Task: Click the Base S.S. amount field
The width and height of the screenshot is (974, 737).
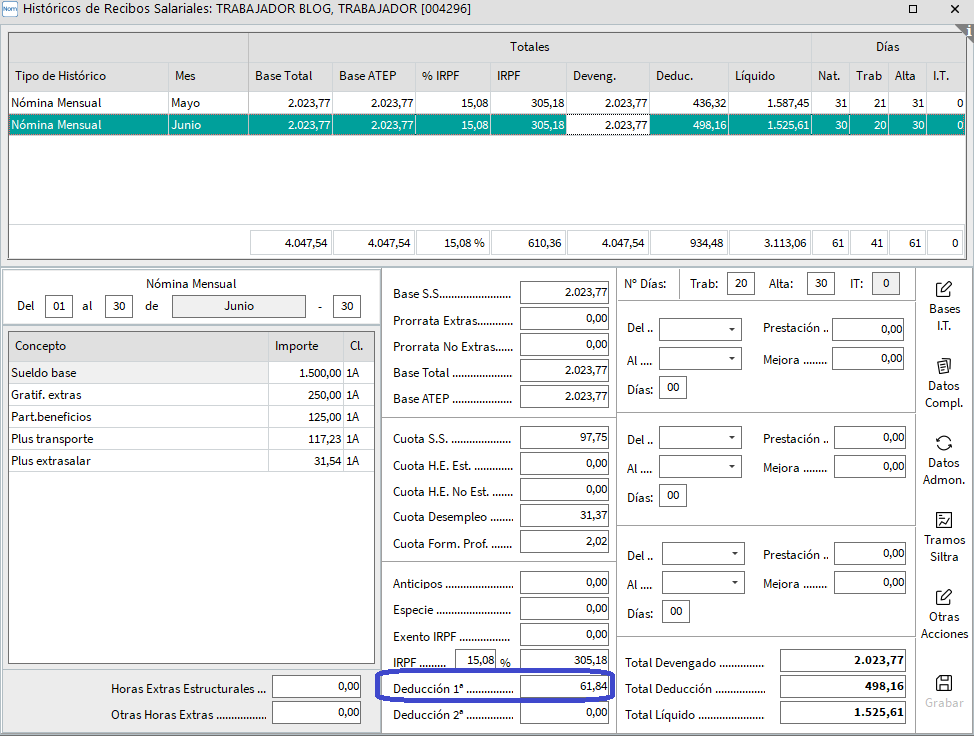Action: (565, 292)
